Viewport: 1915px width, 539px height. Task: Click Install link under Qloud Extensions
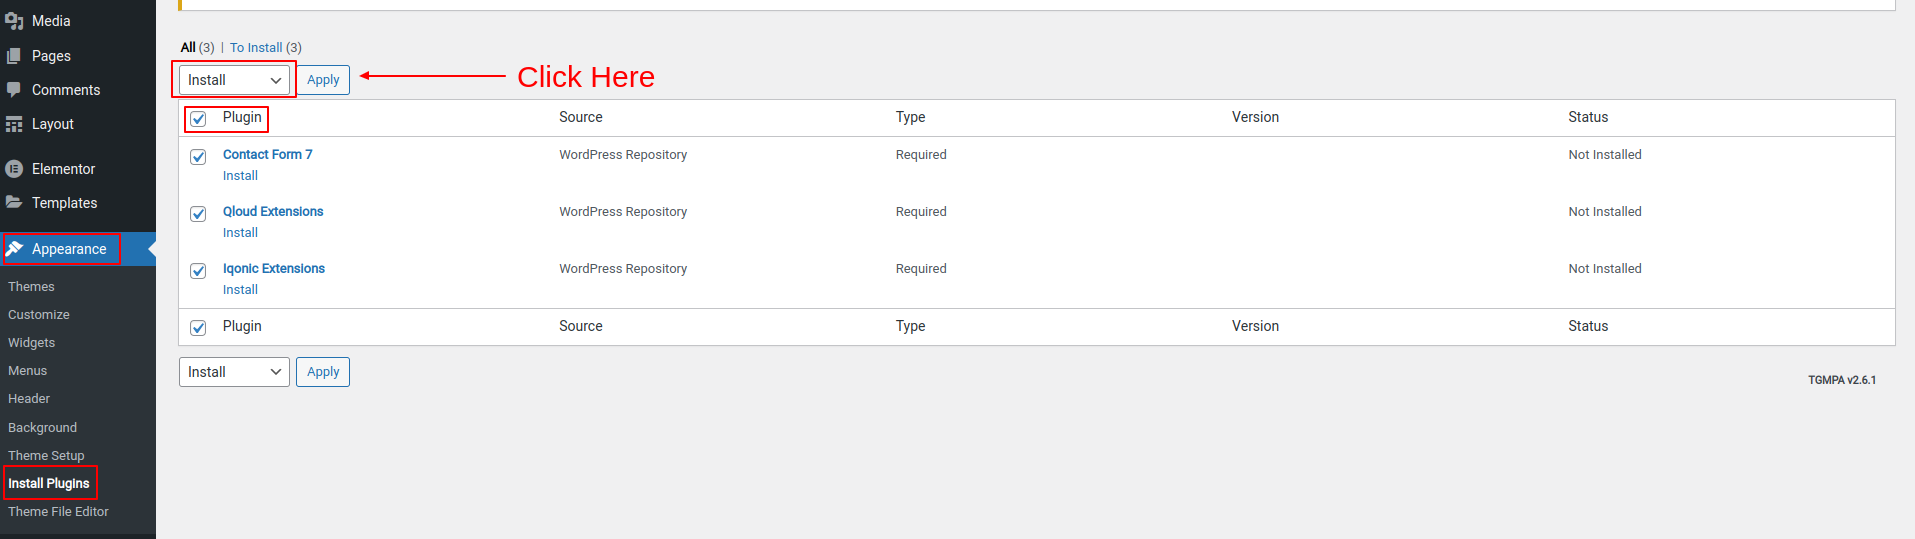tap(240, 233)
